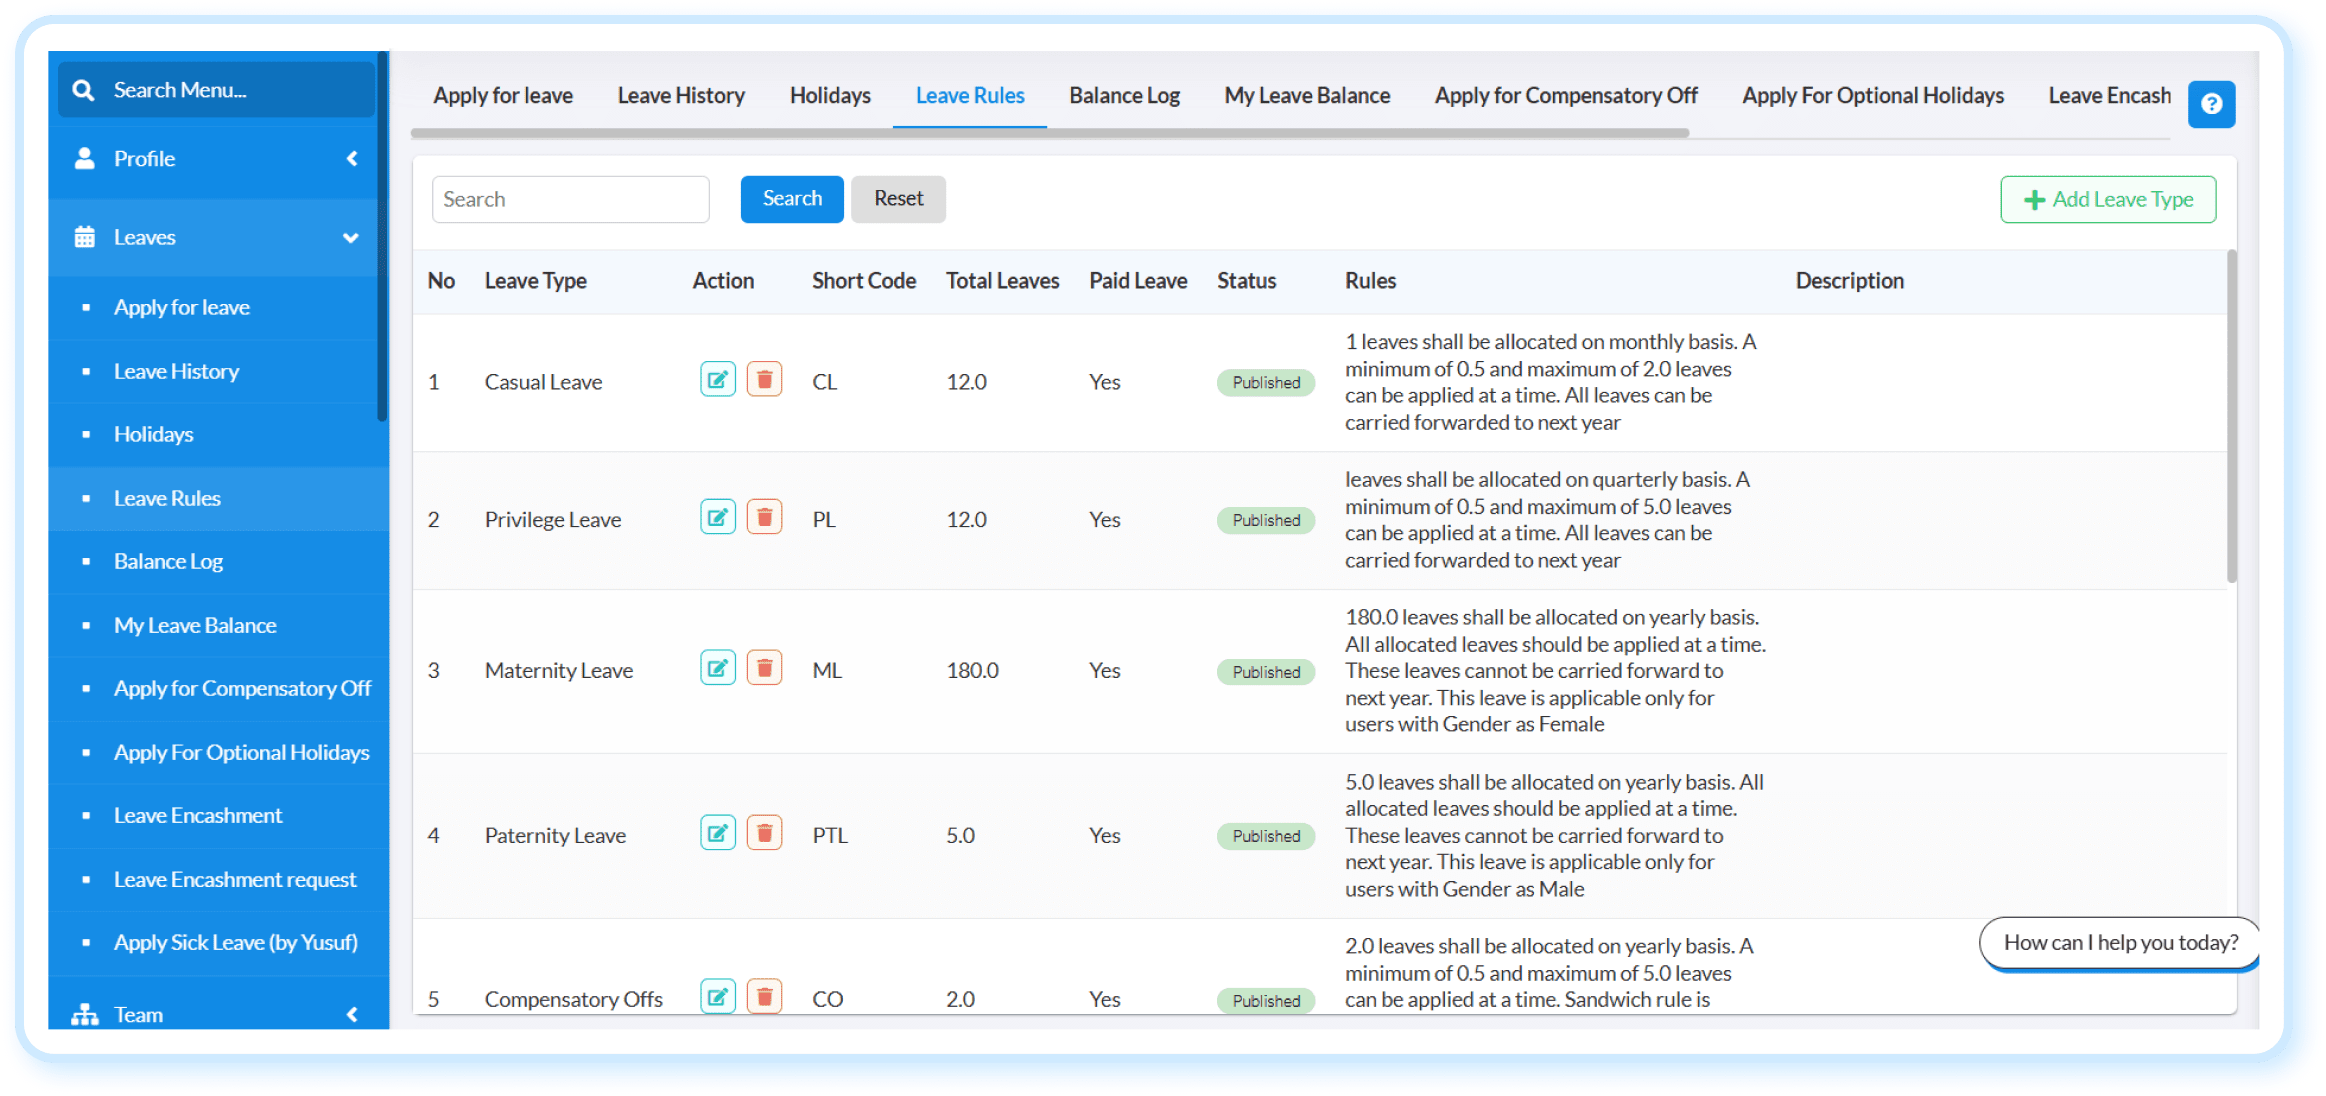Click the Add Leave Type button
Viewport: 2326px width, 1096px height.
coord(2108,200)
